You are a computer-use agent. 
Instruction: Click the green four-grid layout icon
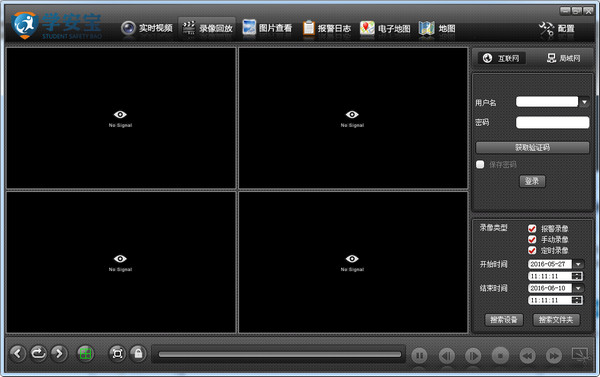pos(85,353)
